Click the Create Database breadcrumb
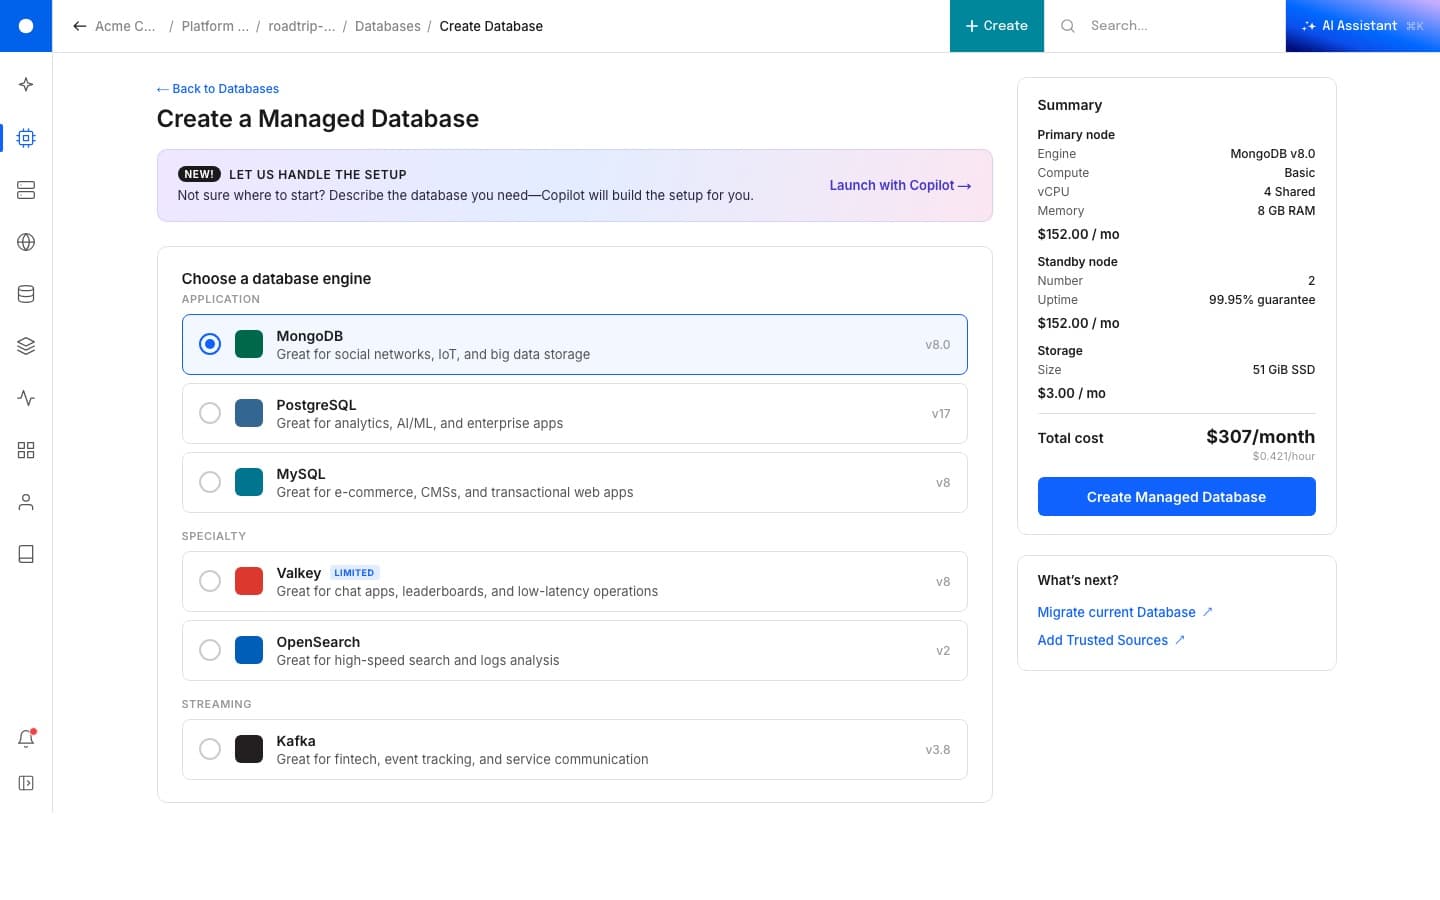This screenshot has width=1440, height=900. coord(491,26)
